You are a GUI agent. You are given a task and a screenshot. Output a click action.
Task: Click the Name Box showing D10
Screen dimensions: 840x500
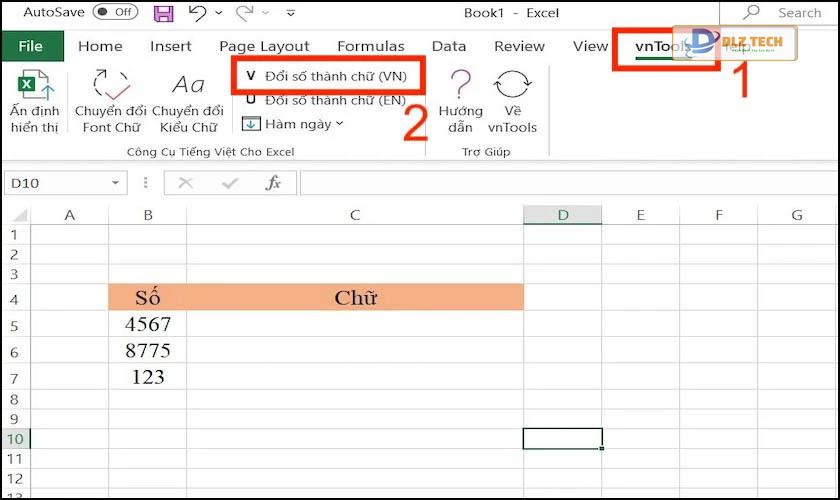(57, 183)
